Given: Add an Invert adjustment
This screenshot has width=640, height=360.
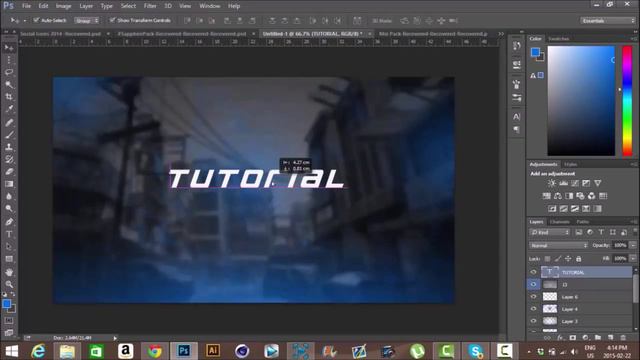Looking at the screenshot, I should pyautogui.click(x=552, y=209).
